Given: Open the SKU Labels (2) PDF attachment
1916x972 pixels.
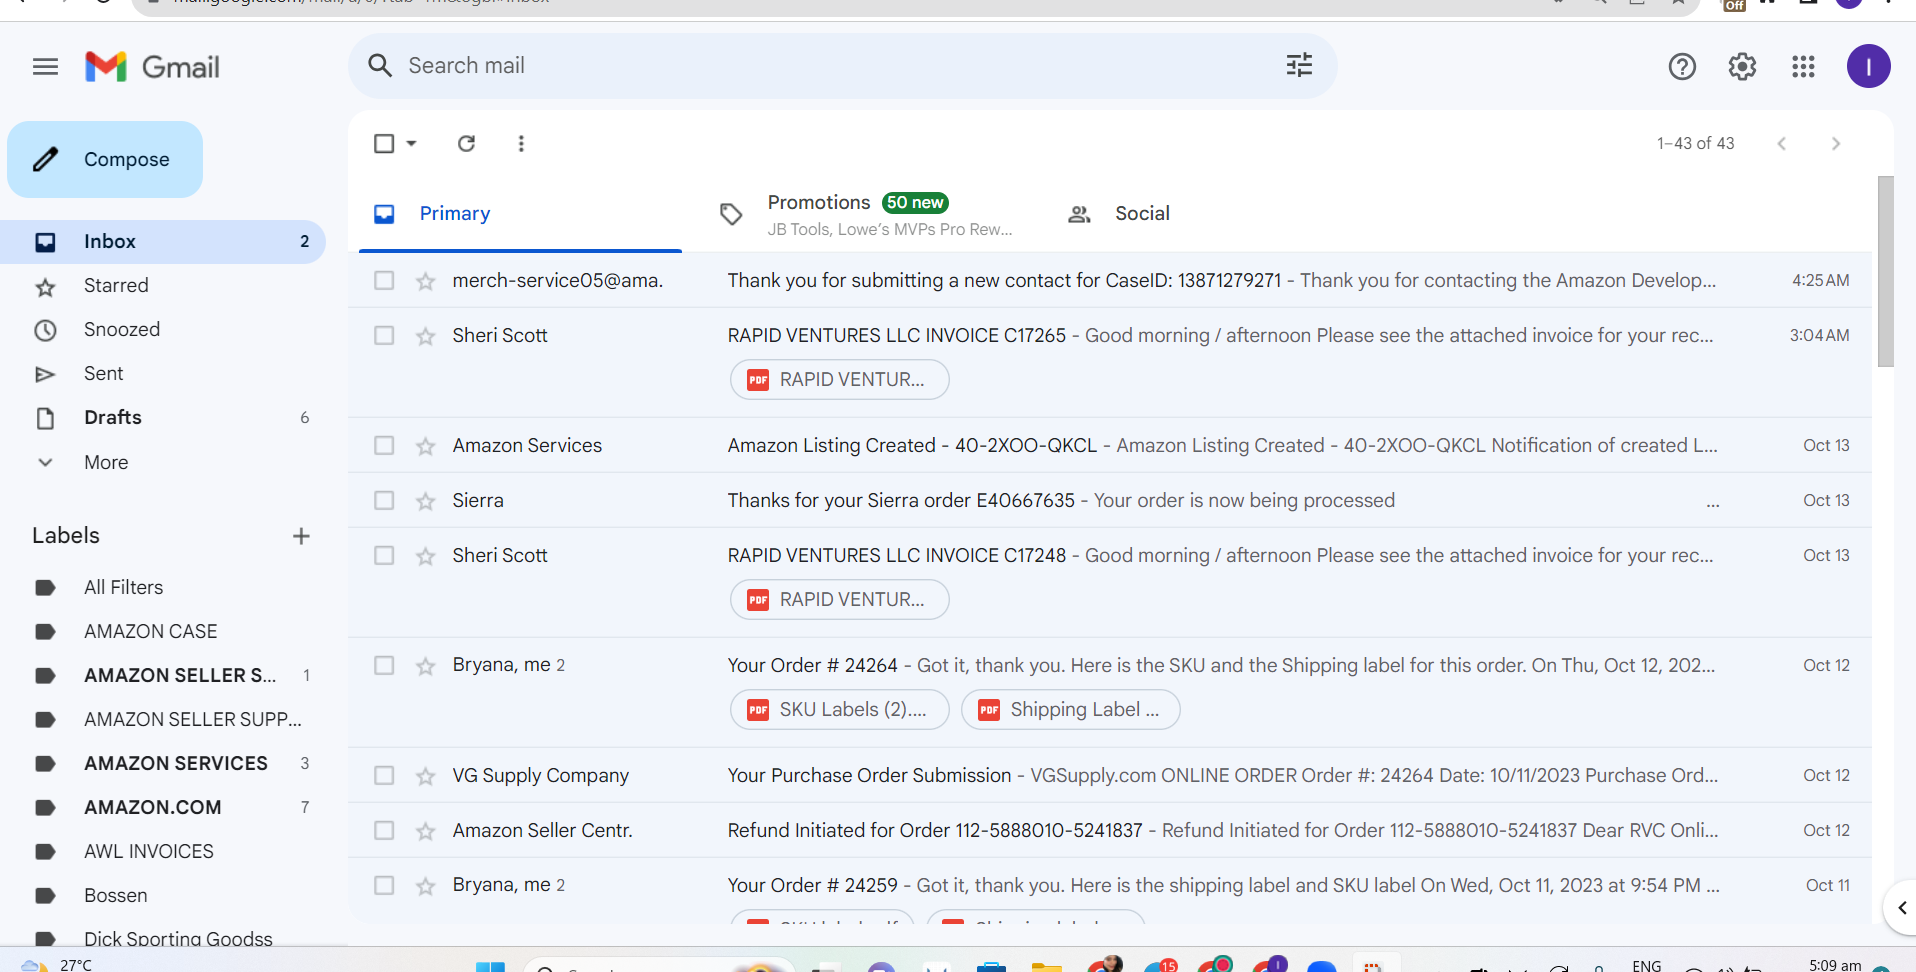Looking at the screenshot, I should [x=840, y=710].
